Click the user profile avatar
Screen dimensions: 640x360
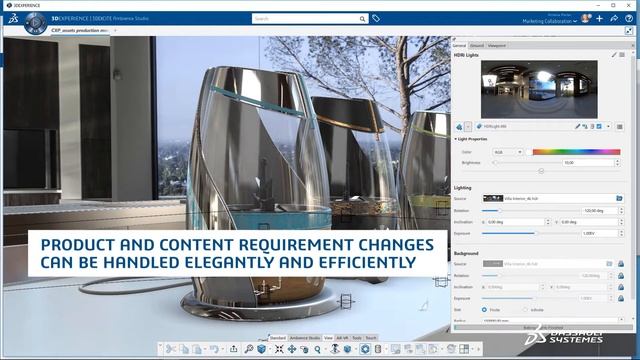pyautogui.click(x=586, y=18)
